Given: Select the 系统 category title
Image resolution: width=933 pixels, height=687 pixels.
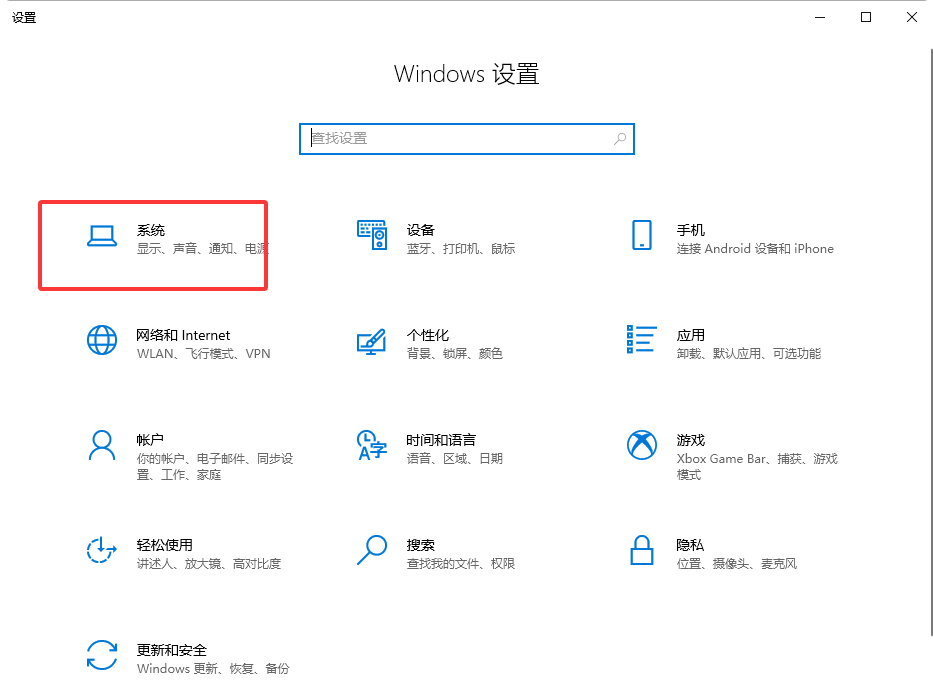Looking at the screenshot, I should click(151, 230).
